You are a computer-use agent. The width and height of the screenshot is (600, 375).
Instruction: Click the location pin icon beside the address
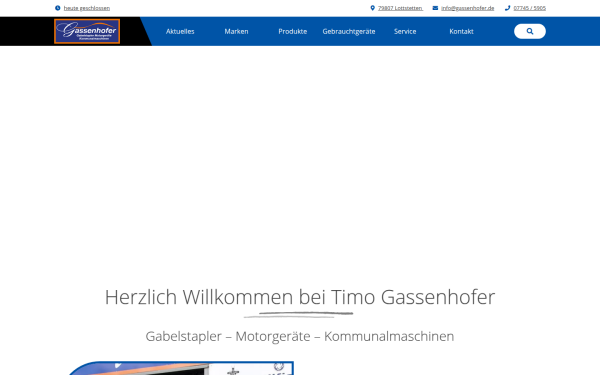coord(372,8)
